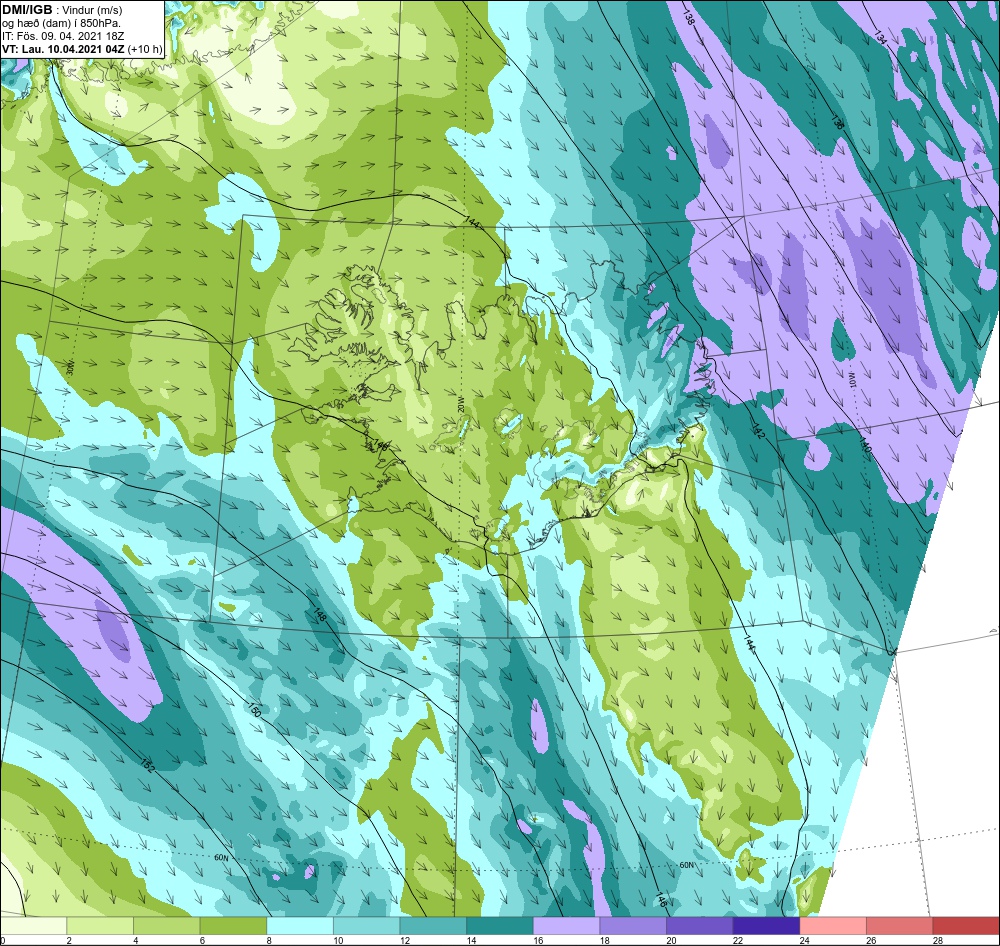Image resolution: width=1000 pixels, height=946 pixels.
Task: Click the 'og hæð (dam) í 850hPa.' line
Action: (x=62, y=23)
